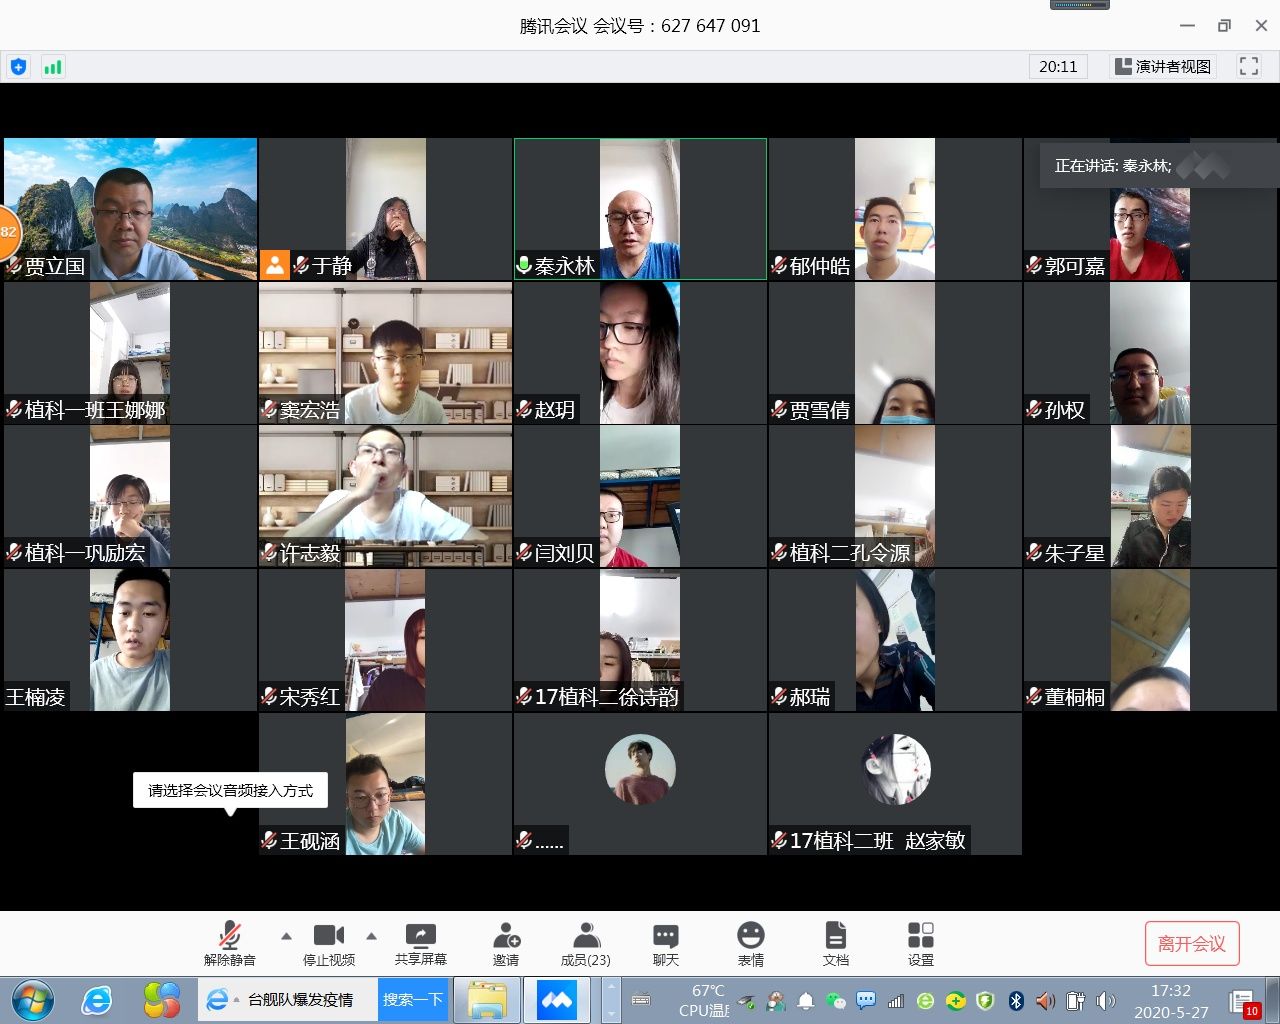1280x1024 pixels.
Task: Open the green network signal indicator
Action: pos(52,67)
